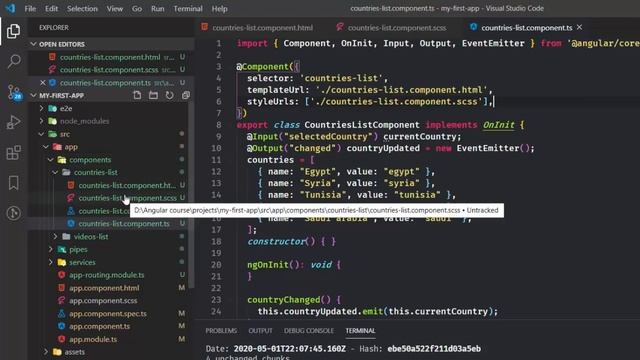Click the countryChanged method name on line 23
Image resolution: width=640 pixels, height=360 pixels.
(x=284, y=300)
